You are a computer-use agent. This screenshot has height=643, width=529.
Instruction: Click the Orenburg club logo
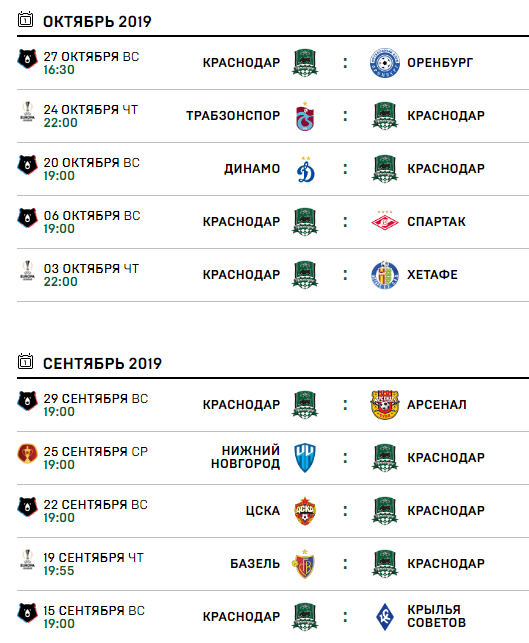click(384, 63)
